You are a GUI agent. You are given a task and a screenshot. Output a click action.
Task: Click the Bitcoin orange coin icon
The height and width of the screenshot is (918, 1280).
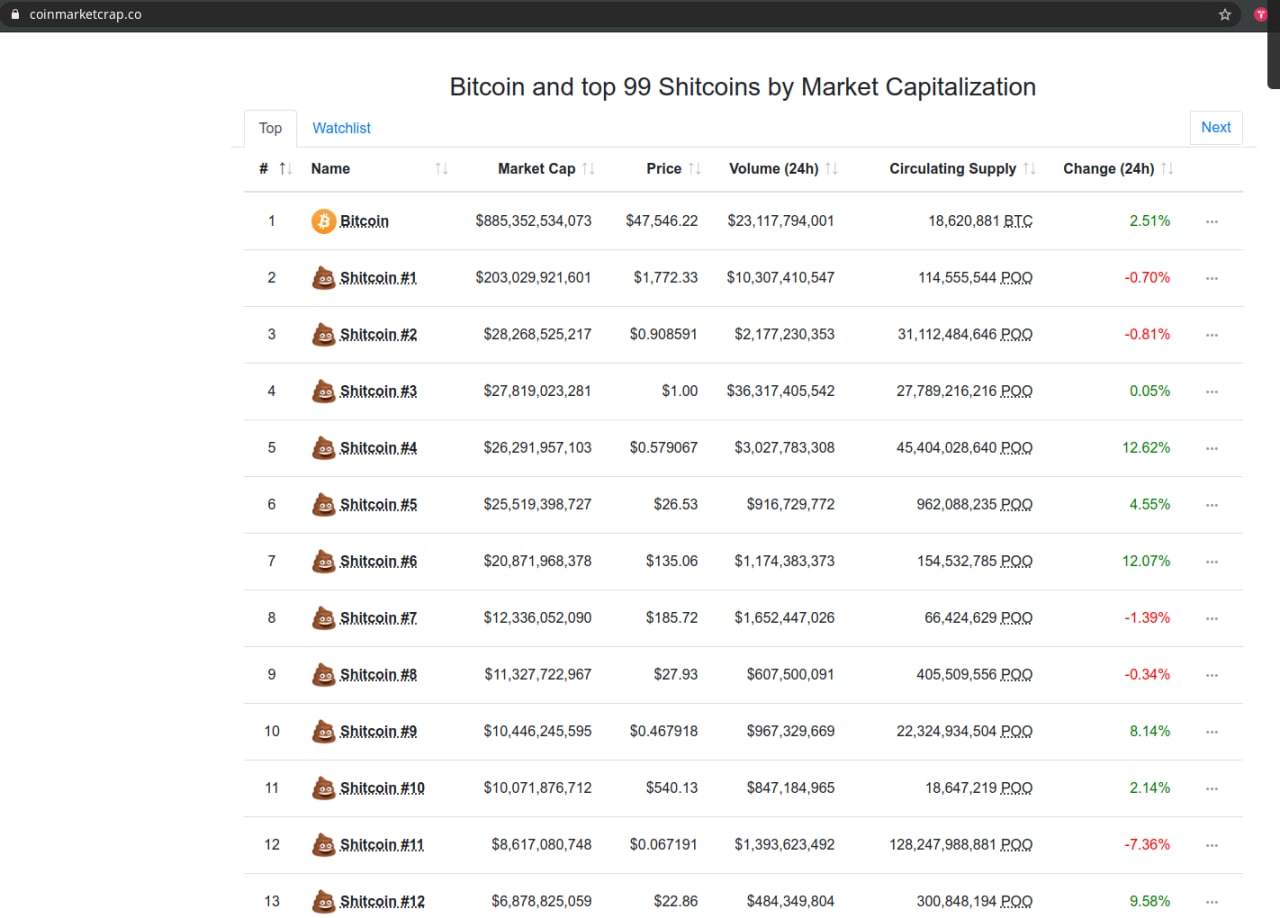pos(323,221)
